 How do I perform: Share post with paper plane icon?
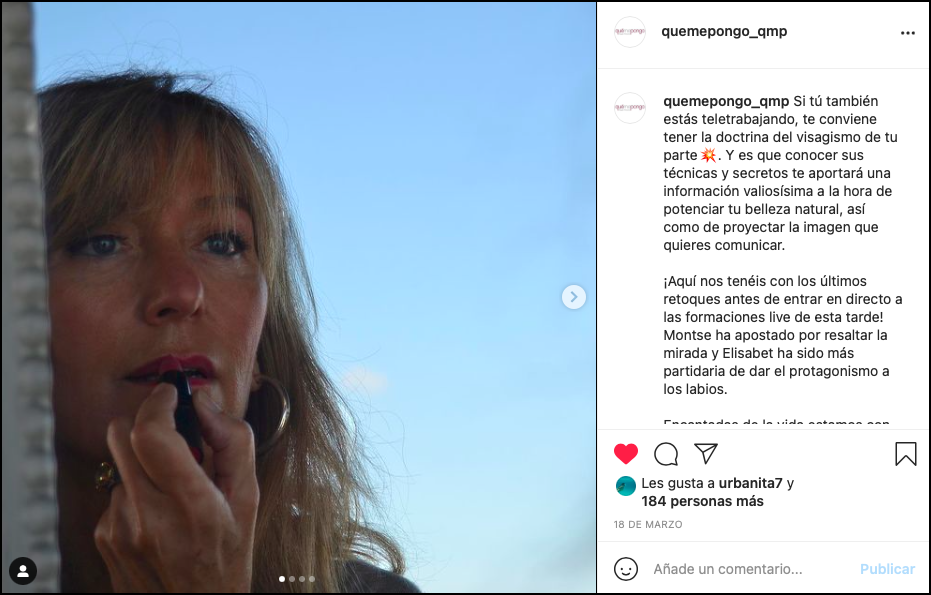(706, 454)
